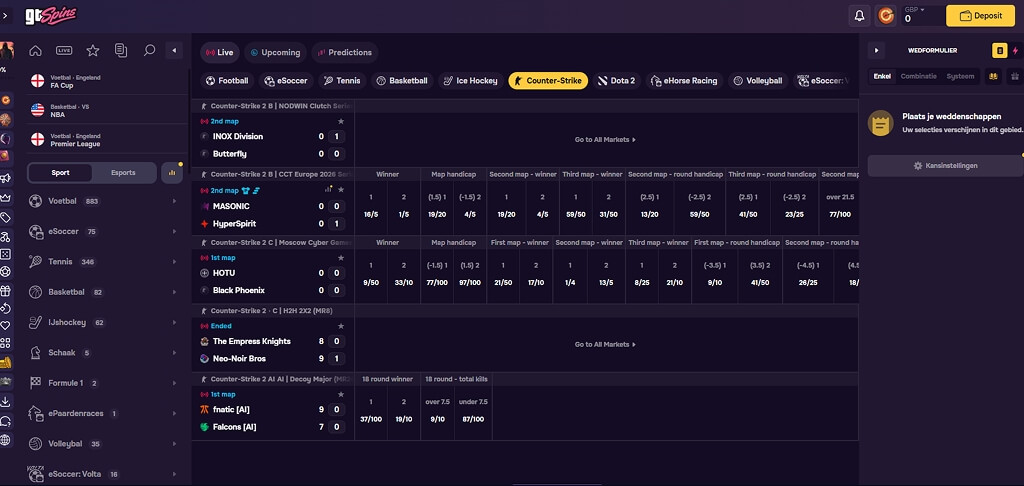Filter by Football chip

click(x=227, y=81)
